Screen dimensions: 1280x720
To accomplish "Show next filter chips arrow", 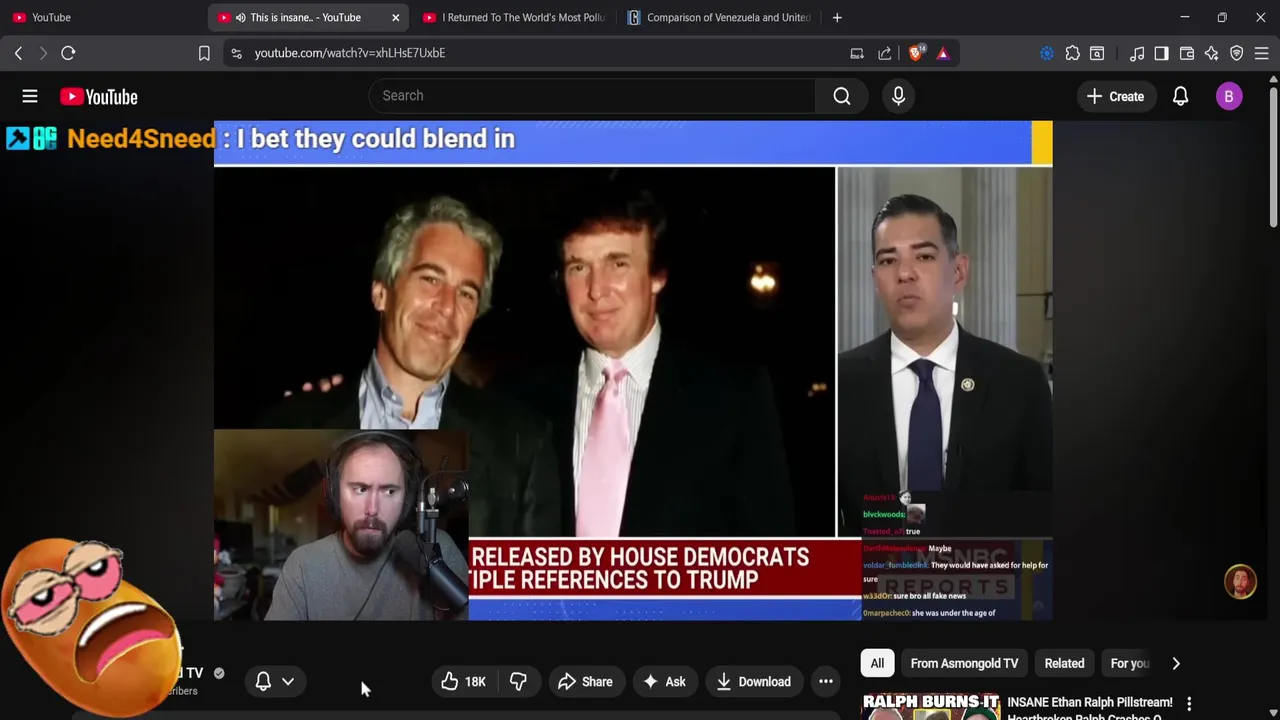I will tap(1176, 663).
